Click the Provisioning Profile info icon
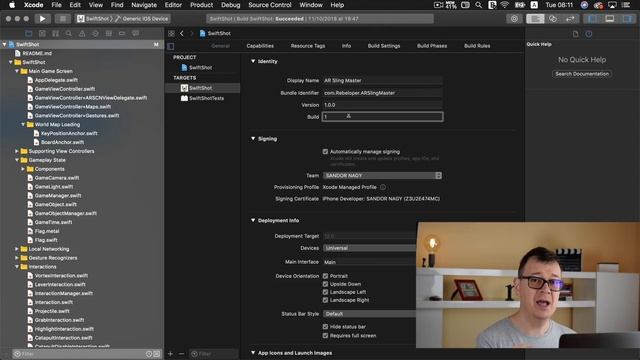This screenshot has width=640, height=360. pyautogui.click(x=383, y=187)
